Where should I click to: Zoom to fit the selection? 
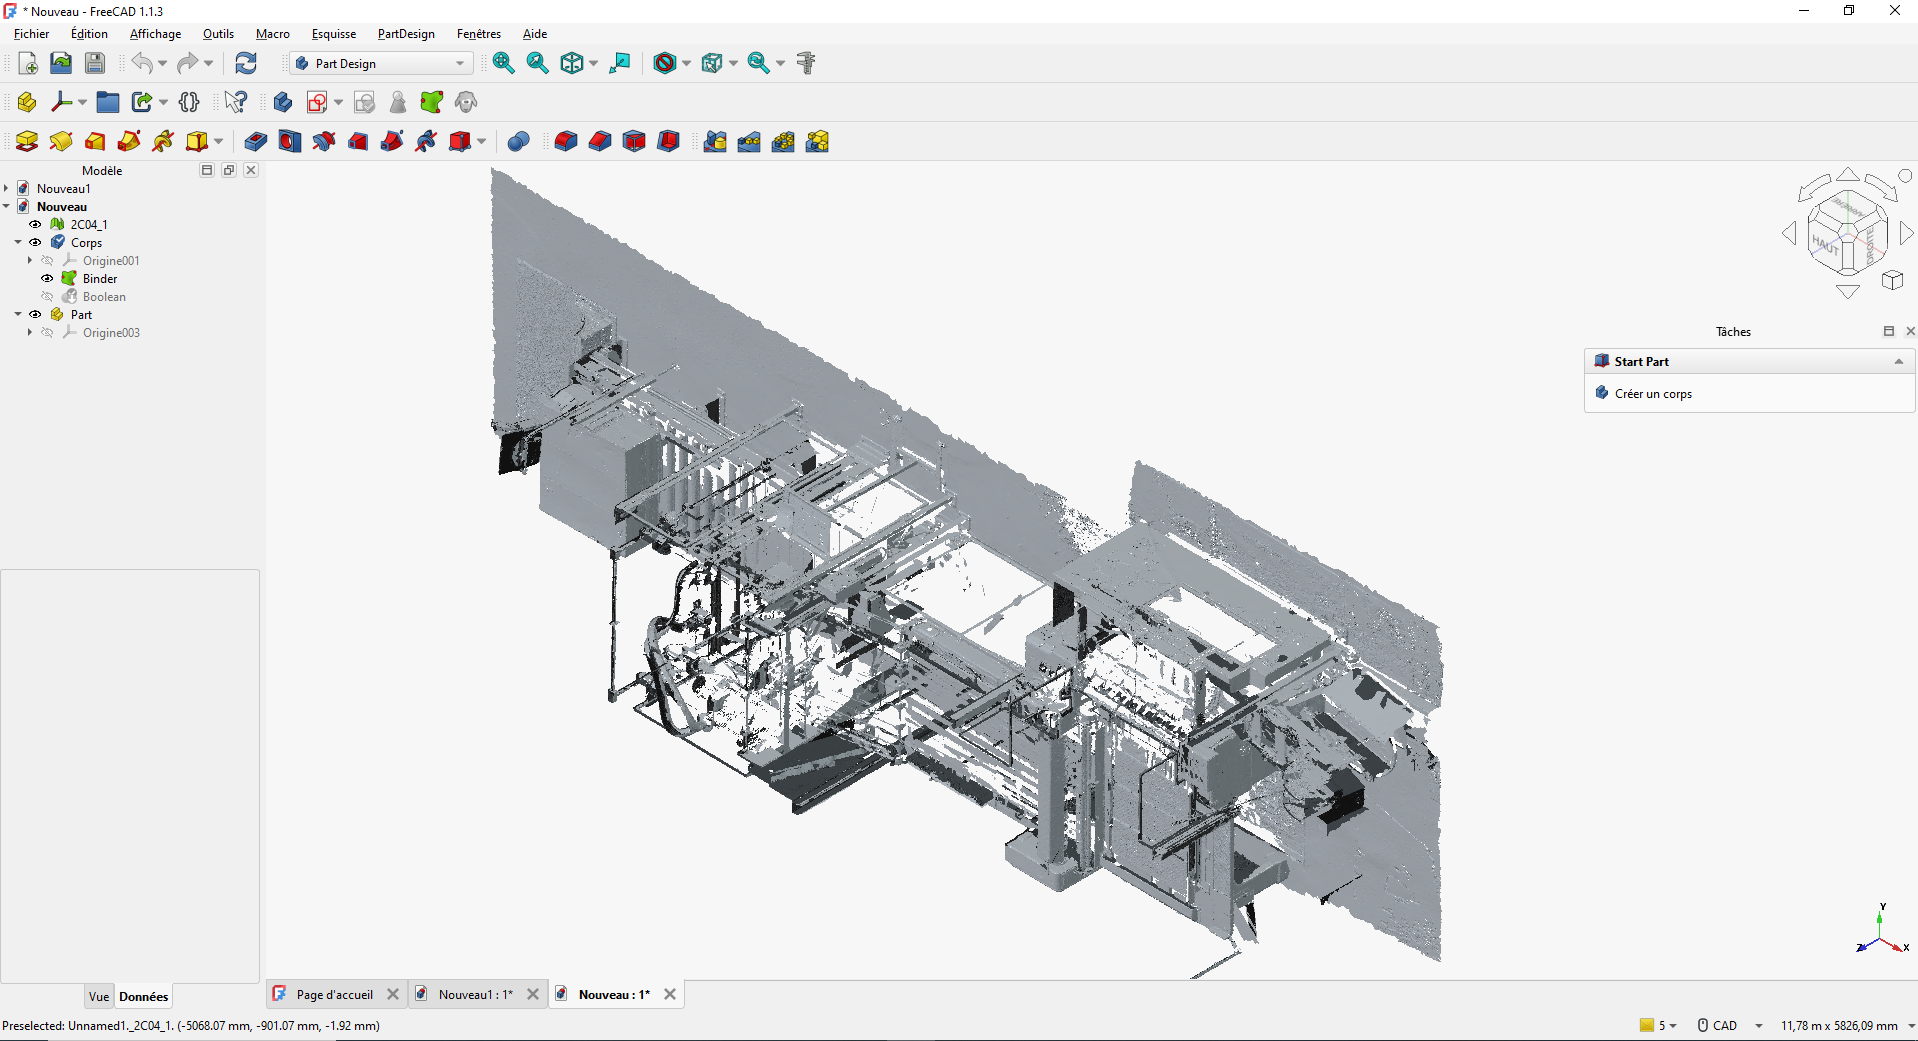(x=538, y=63)
